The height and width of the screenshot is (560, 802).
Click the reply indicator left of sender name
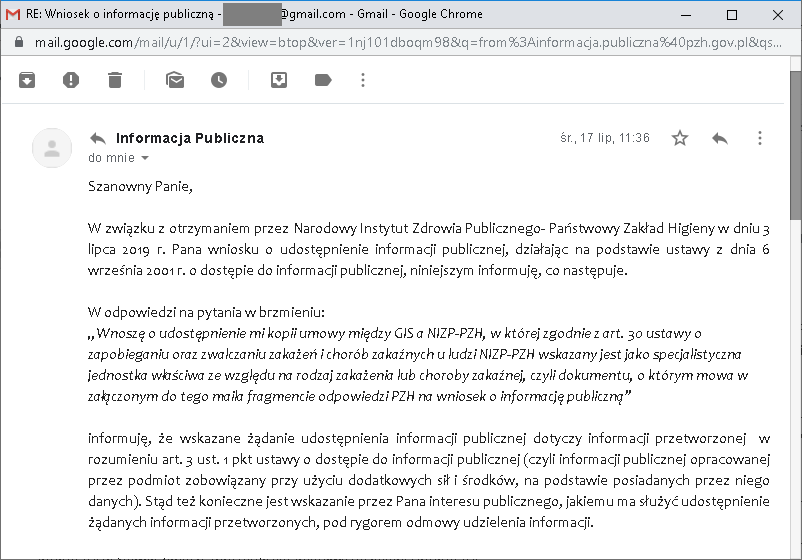pos(98,138)
